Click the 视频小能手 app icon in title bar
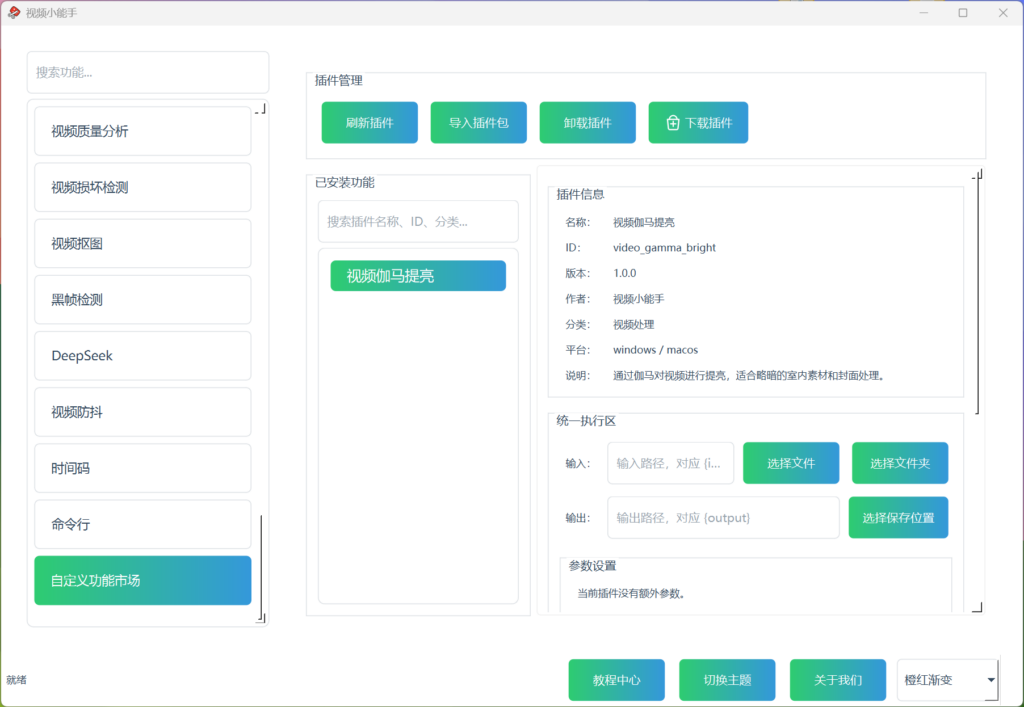This screenshot has height=707, width=1024. [x=14, y=12]
